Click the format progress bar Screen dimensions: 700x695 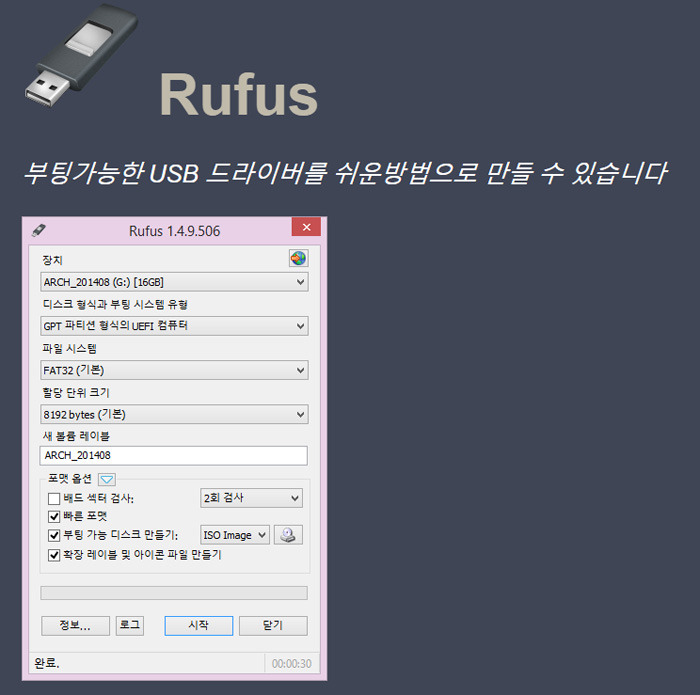pos(174,593)
